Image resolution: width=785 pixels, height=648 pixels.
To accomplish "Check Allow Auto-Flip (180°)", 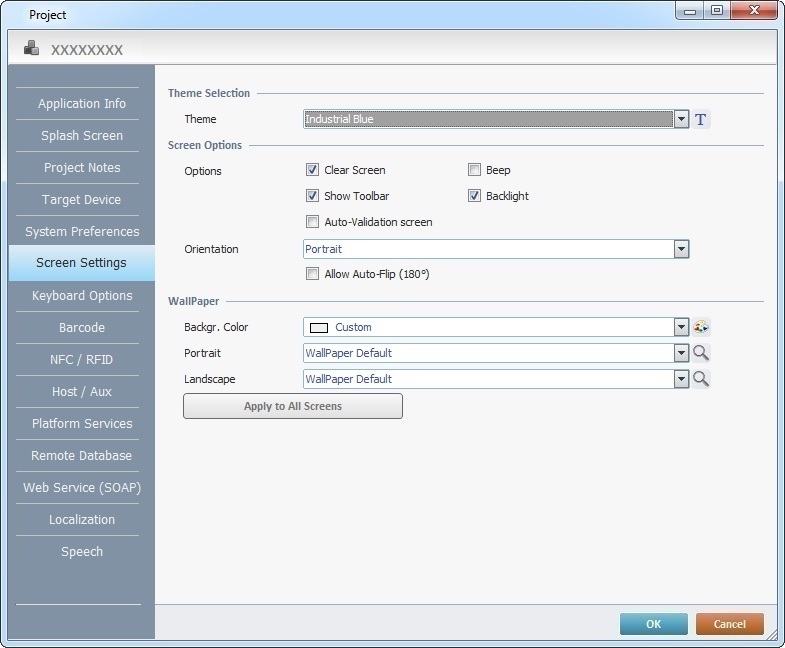I will point(313,274).
